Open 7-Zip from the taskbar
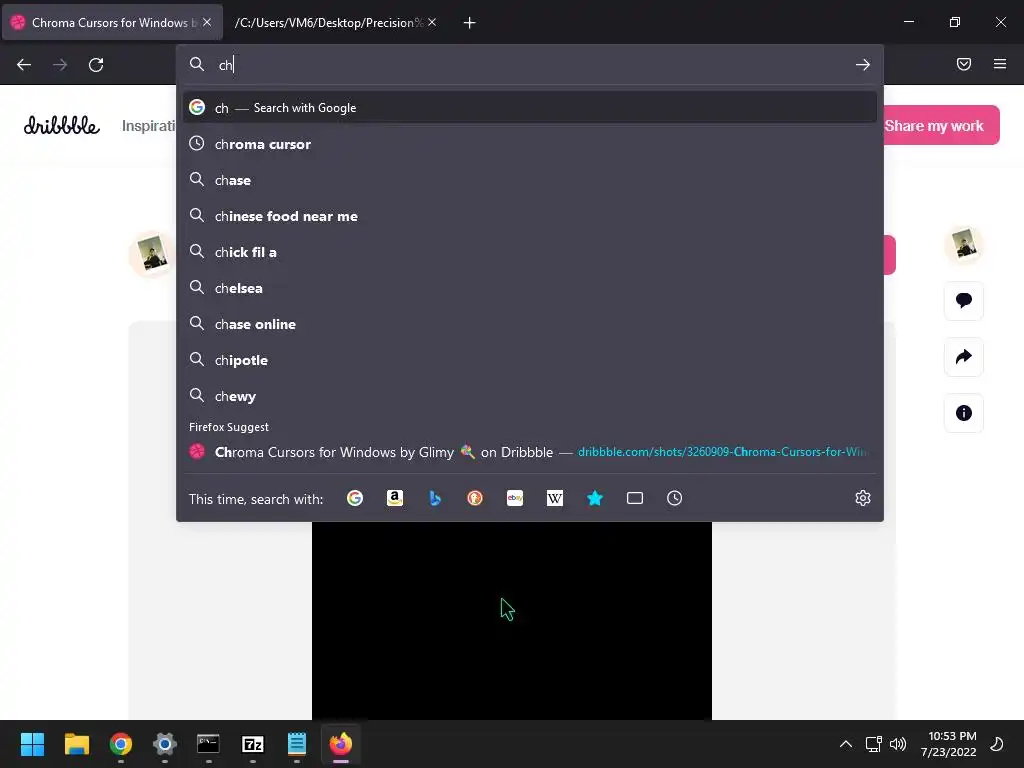Viewport: 1024px width, 768px height. tap(253, 744)
